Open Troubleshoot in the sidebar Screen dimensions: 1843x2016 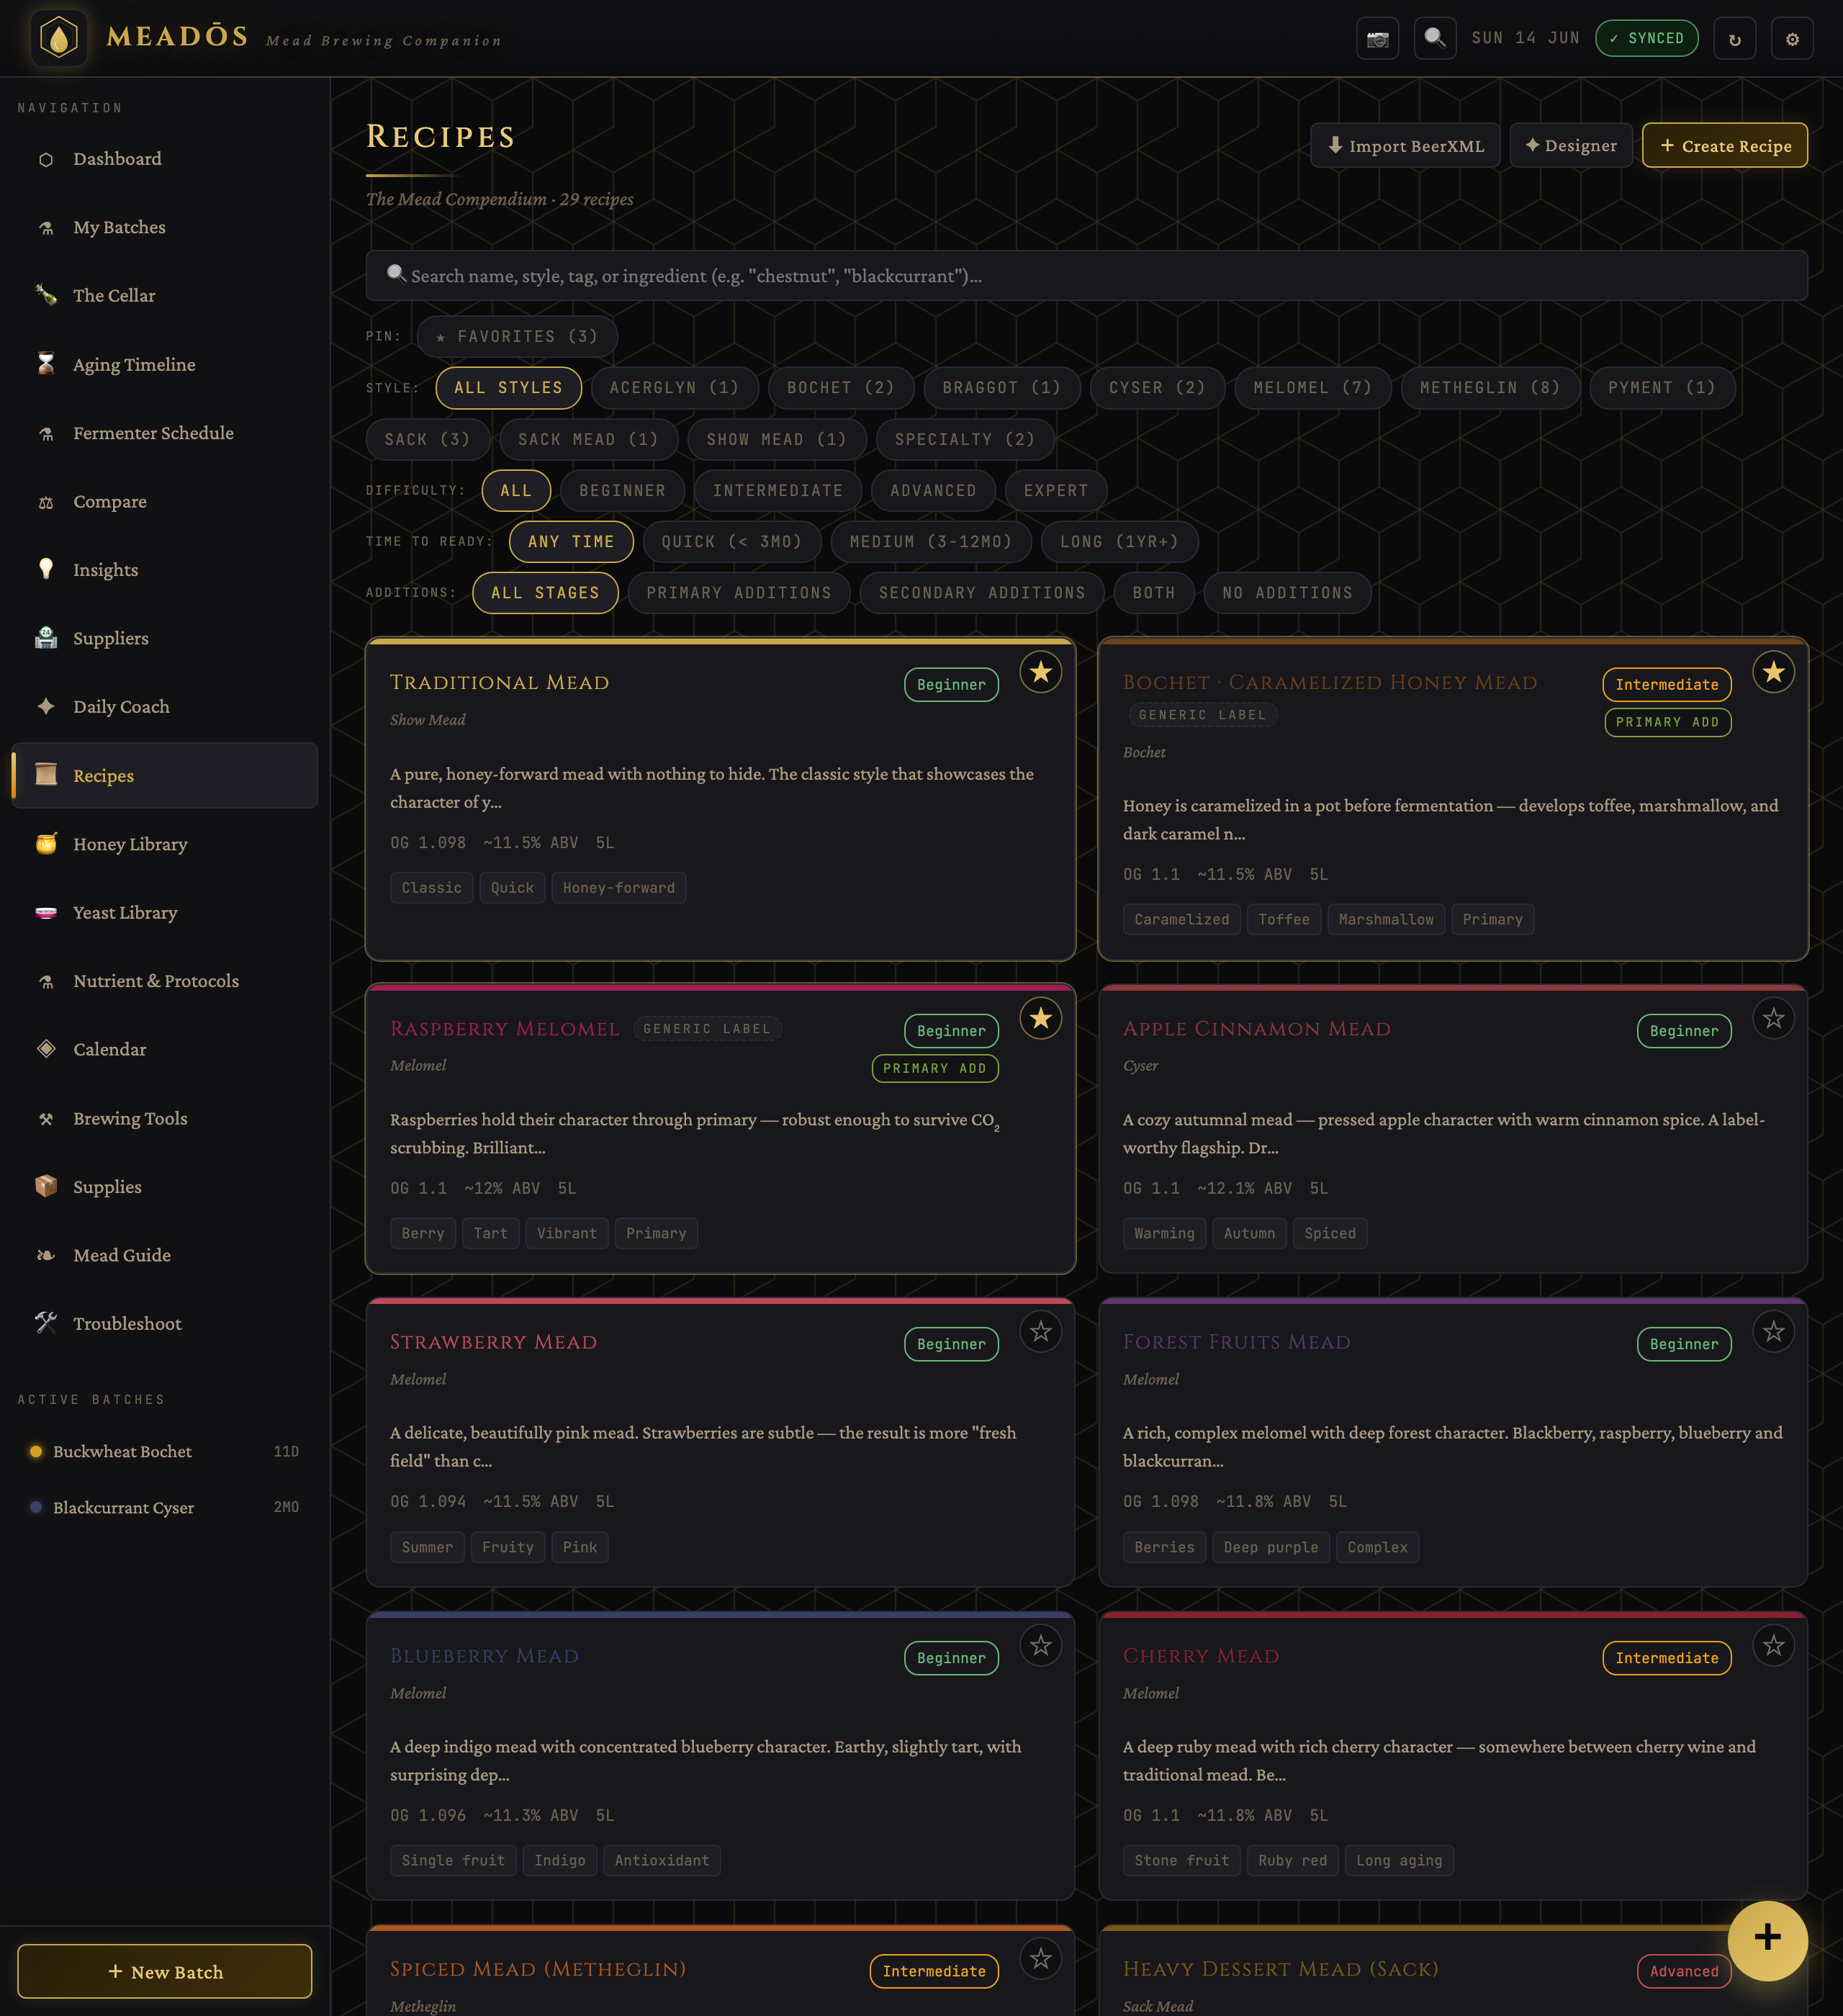pyautogui.click(x=164, y=1323)
